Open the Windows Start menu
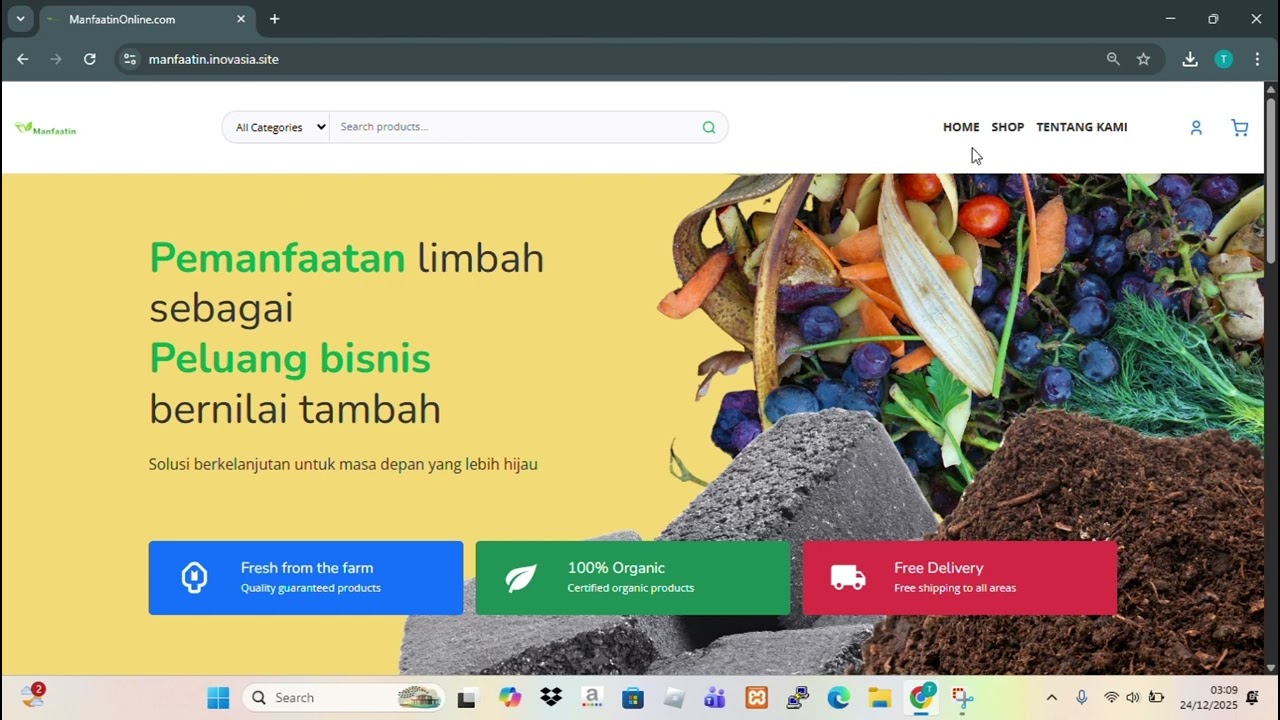Screen dimensions: 1280x720 [x=218, y=698]
